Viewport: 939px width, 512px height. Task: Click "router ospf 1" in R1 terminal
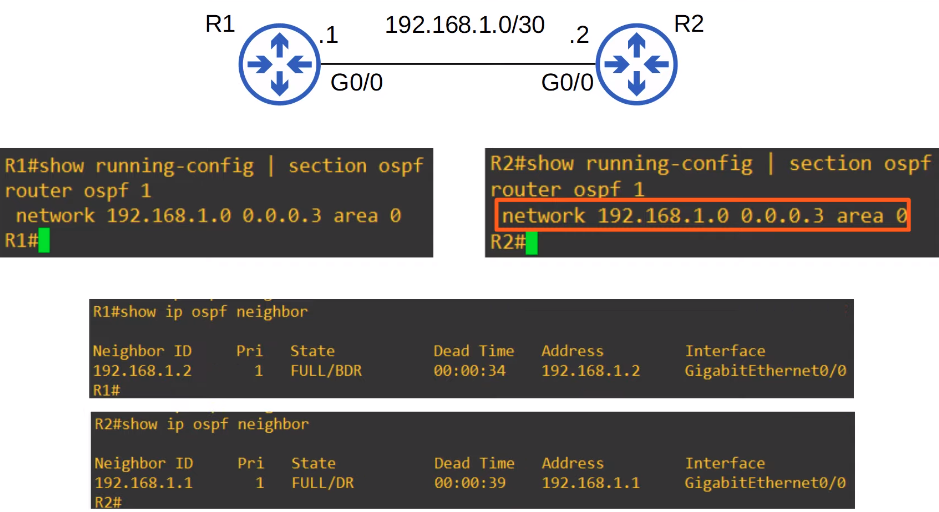tap(76, 190)
